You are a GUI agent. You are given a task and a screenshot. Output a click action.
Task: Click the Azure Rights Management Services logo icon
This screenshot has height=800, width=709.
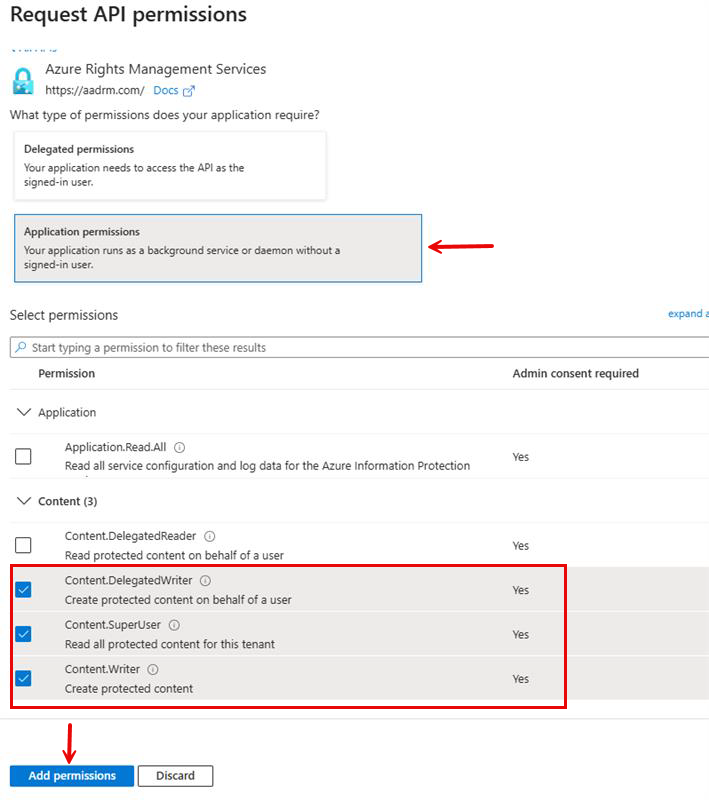(22, 79)
